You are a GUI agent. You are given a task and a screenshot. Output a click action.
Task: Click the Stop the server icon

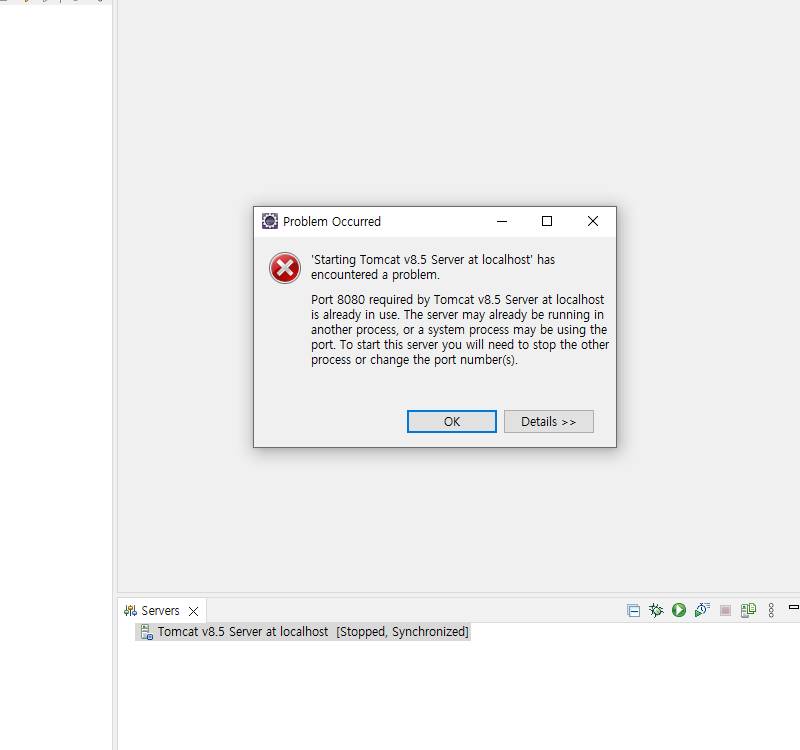[x=725, y=610]
